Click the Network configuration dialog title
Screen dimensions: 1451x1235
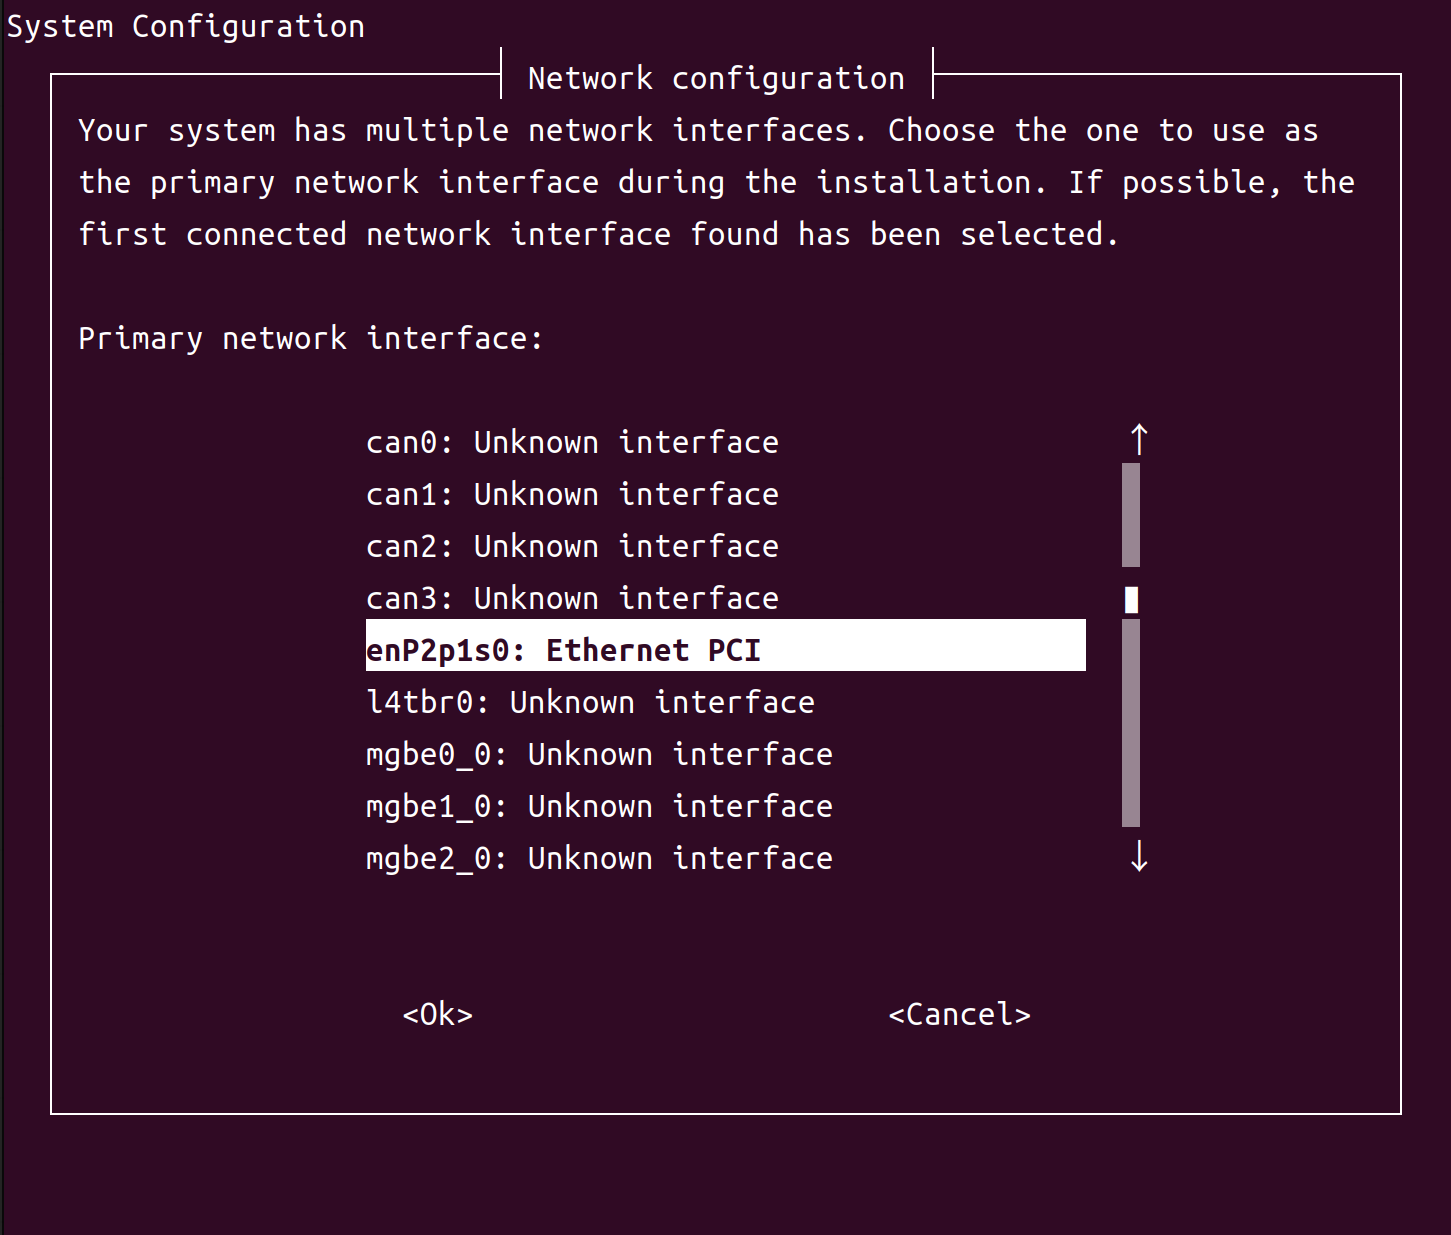715,78
